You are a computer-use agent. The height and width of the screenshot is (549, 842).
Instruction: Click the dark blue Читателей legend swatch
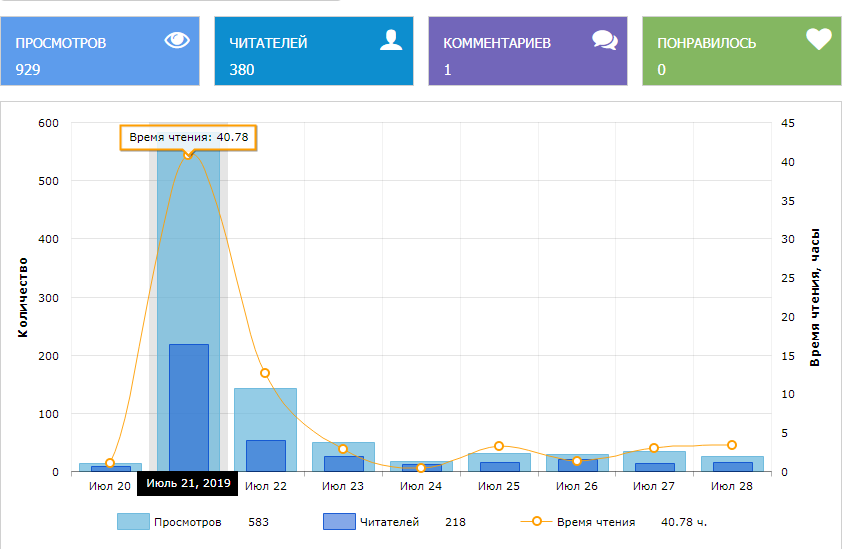pyautogui.click(x=338, y=521)
